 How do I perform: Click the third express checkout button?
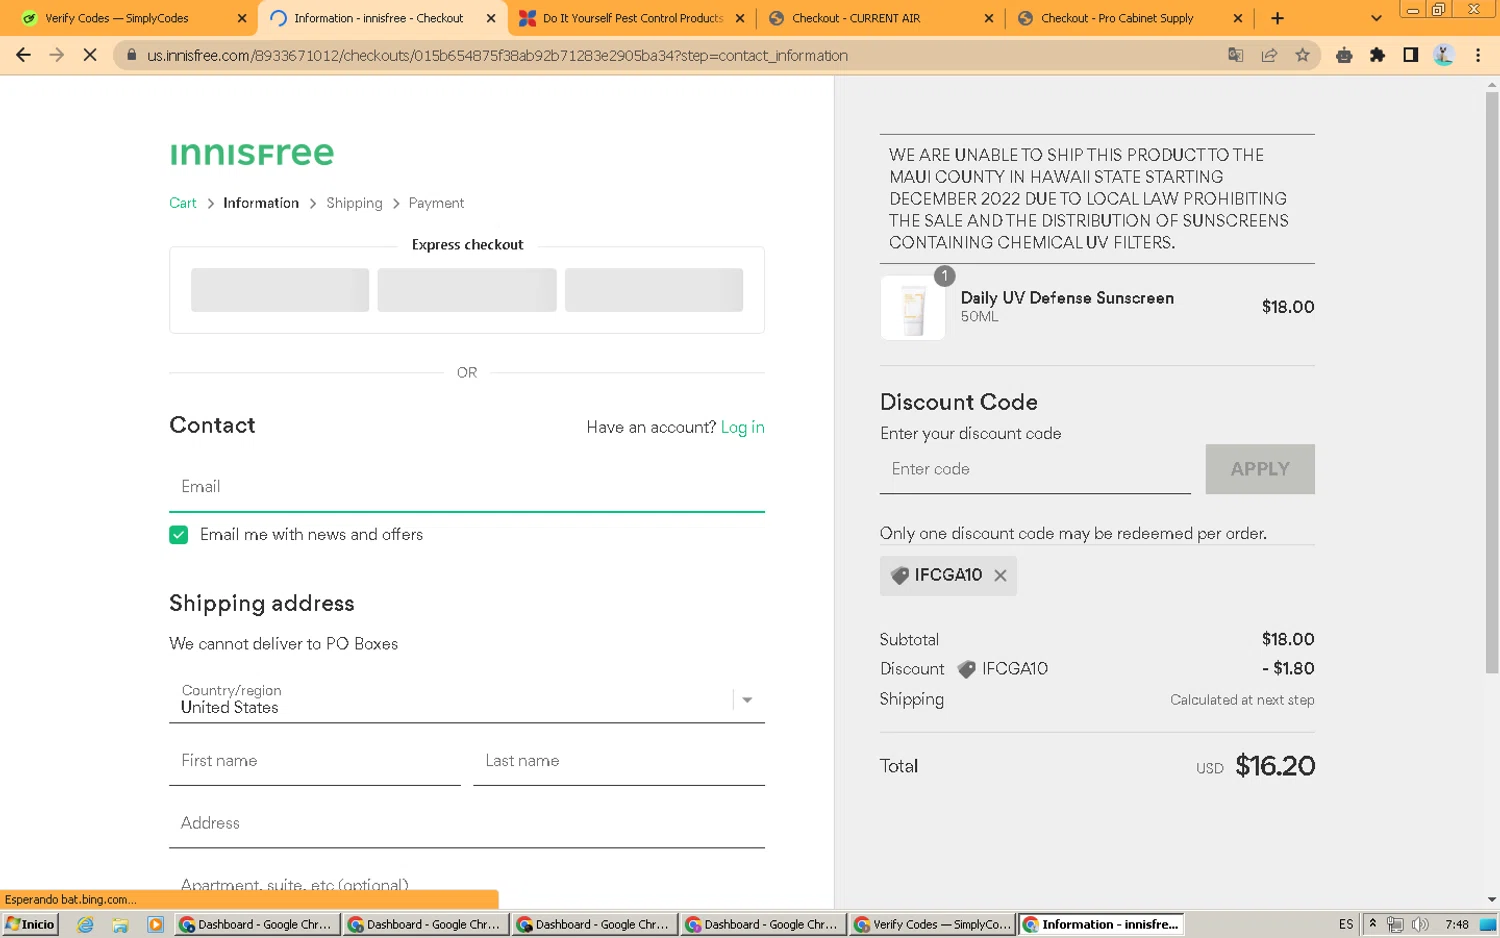tap(654, 290)
